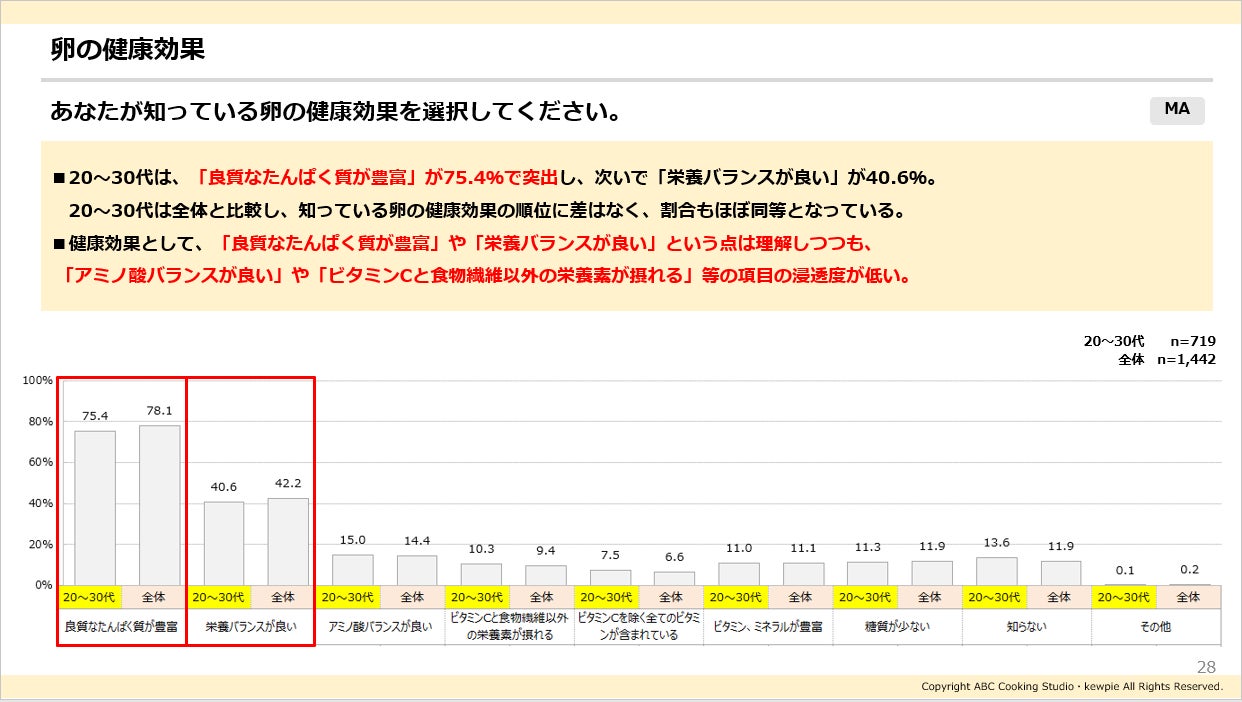The height and width of the screenshot is (702, 1242).
Task: Click the value label 11.0
Action: click(x=739, y=548)
